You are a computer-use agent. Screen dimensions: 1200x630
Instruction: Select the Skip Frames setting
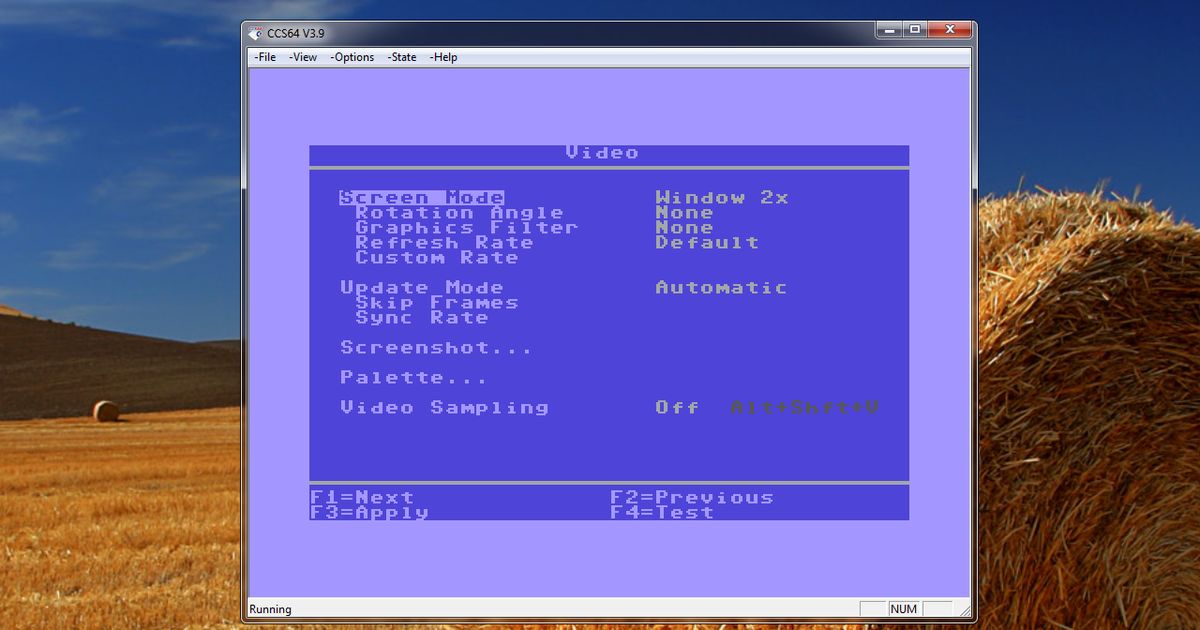point(437,302)
